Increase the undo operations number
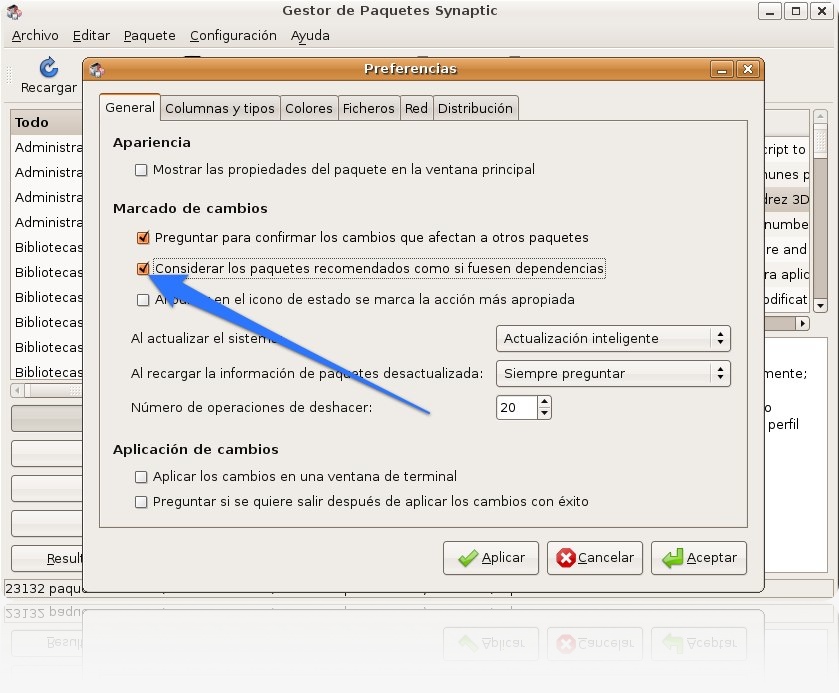This screenshot has height=693, width=839. [x=544, y=402]
